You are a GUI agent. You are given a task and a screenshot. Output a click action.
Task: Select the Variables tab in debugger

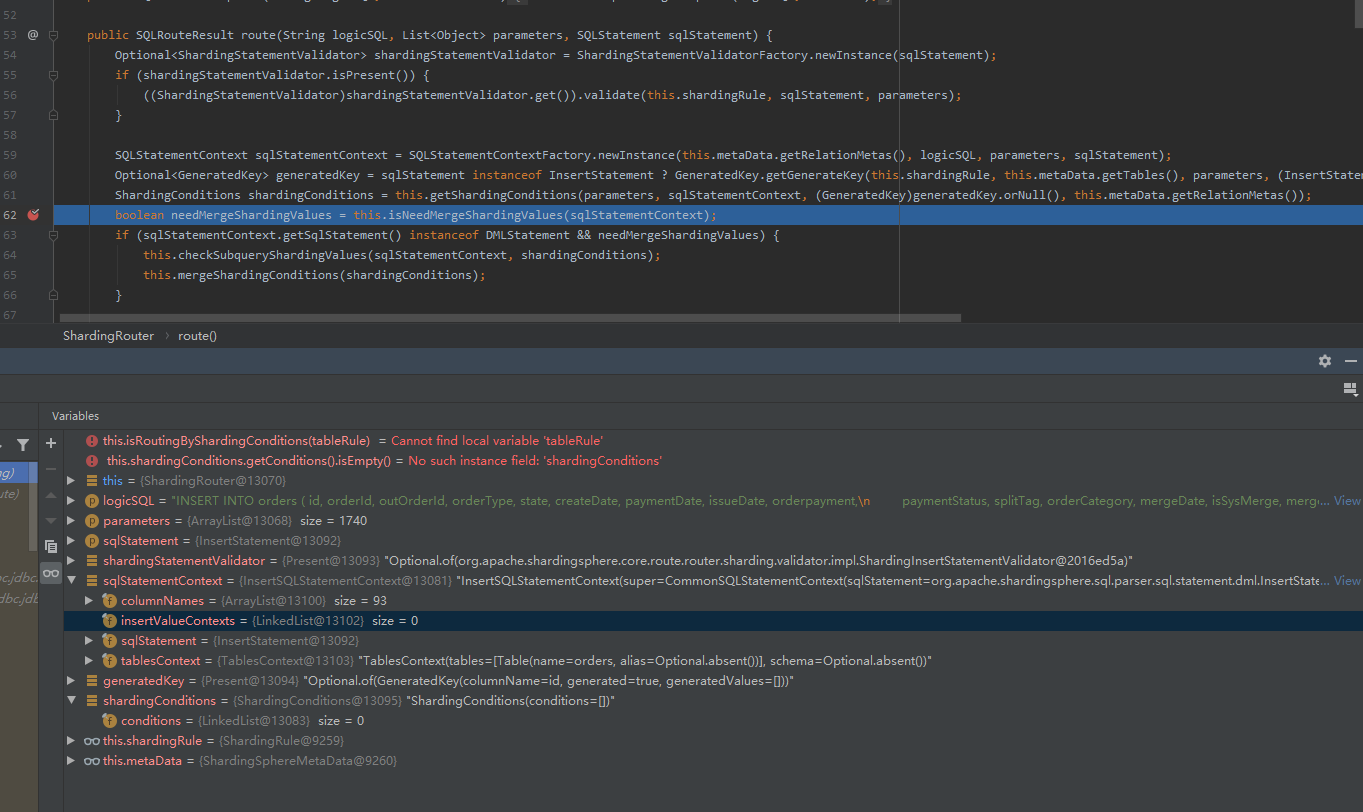(x=77, y=415)
